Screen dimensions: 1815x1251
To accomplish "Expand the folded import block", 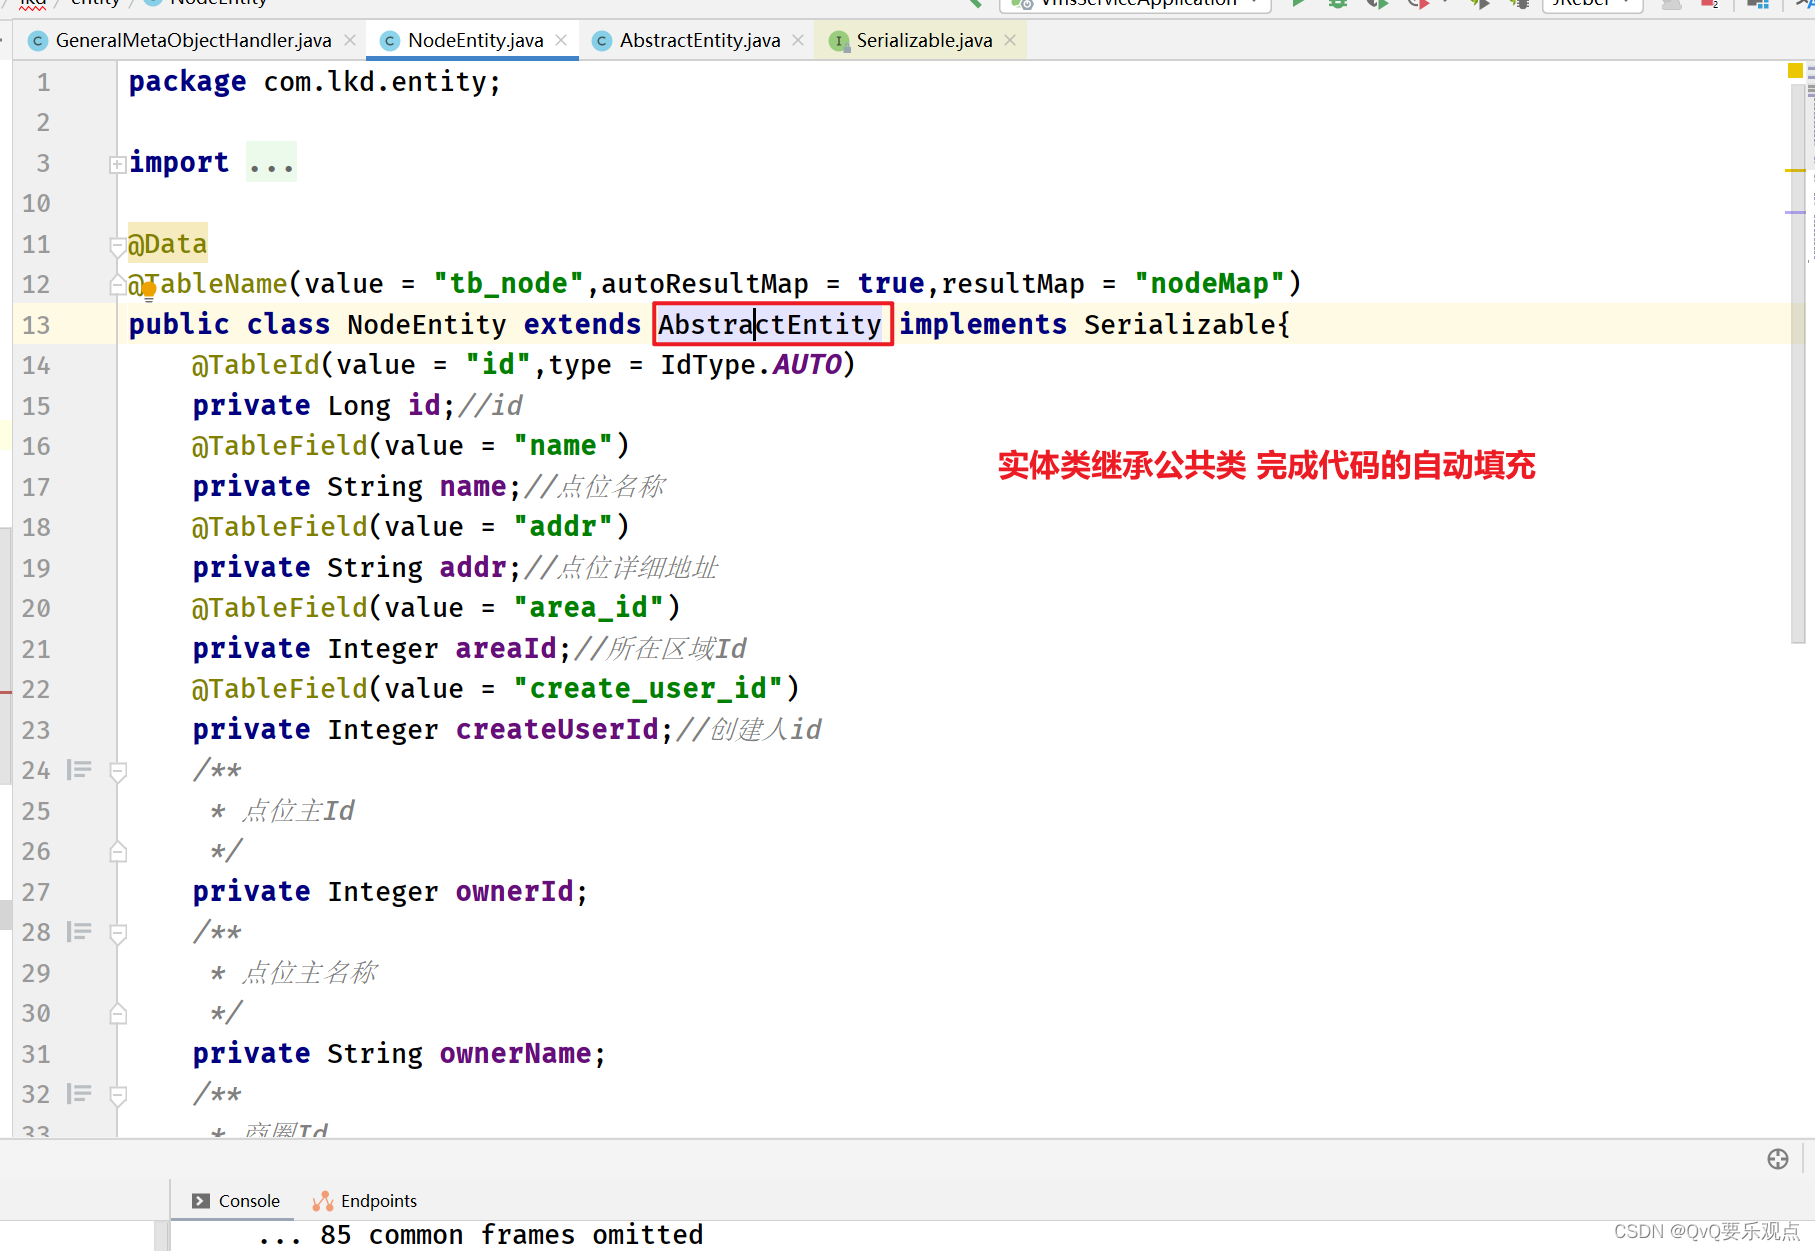I will coord(117,164).
